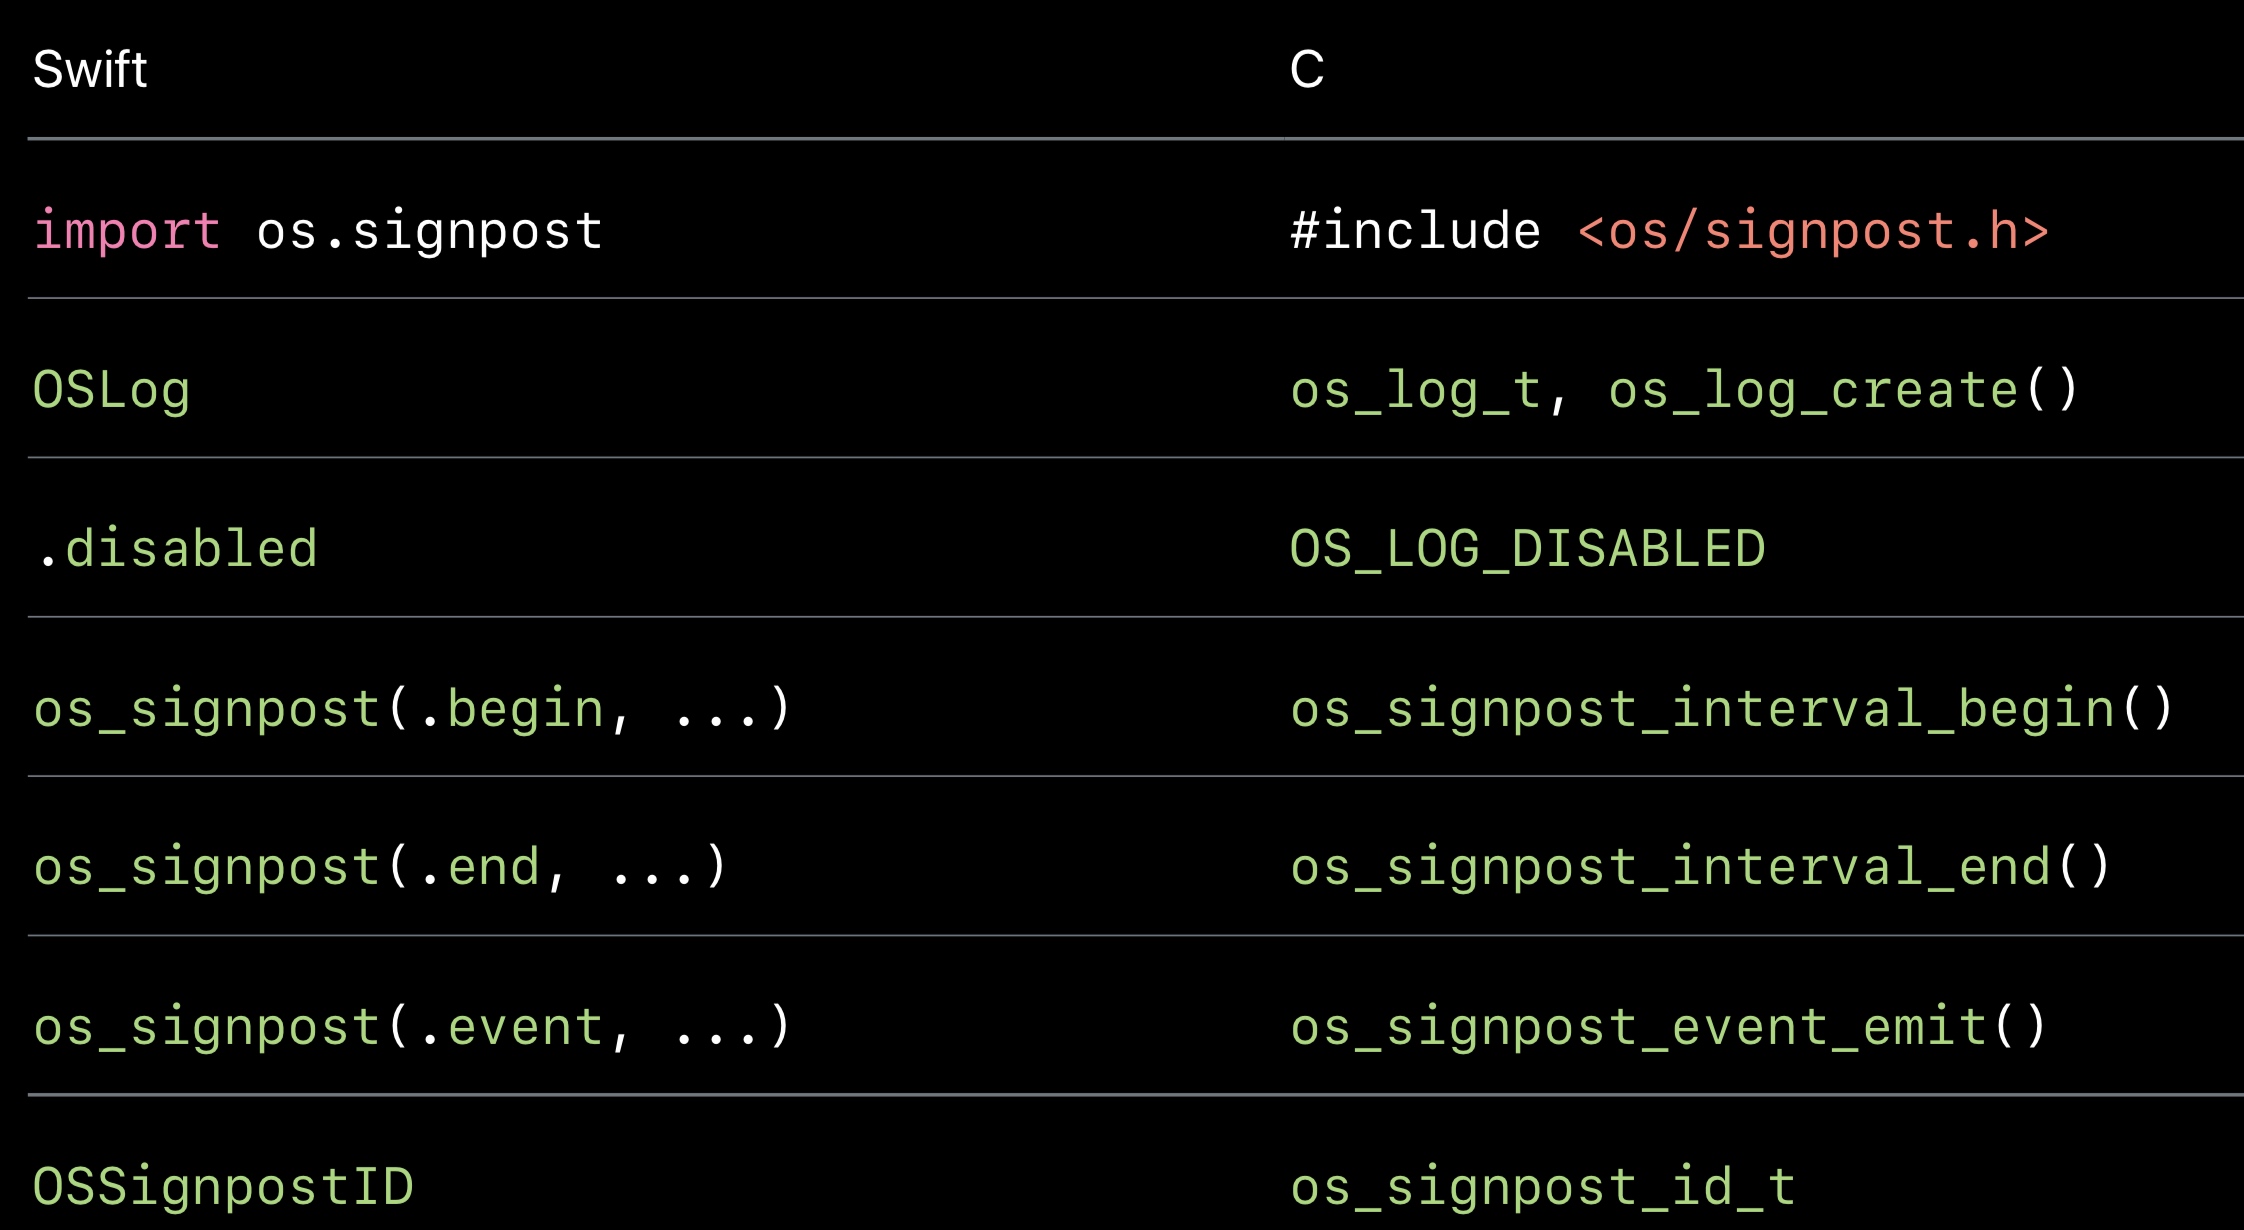Select the pink import keyword
Viewport: 2244px width, 1230px height.
click(x=126, y=231)
